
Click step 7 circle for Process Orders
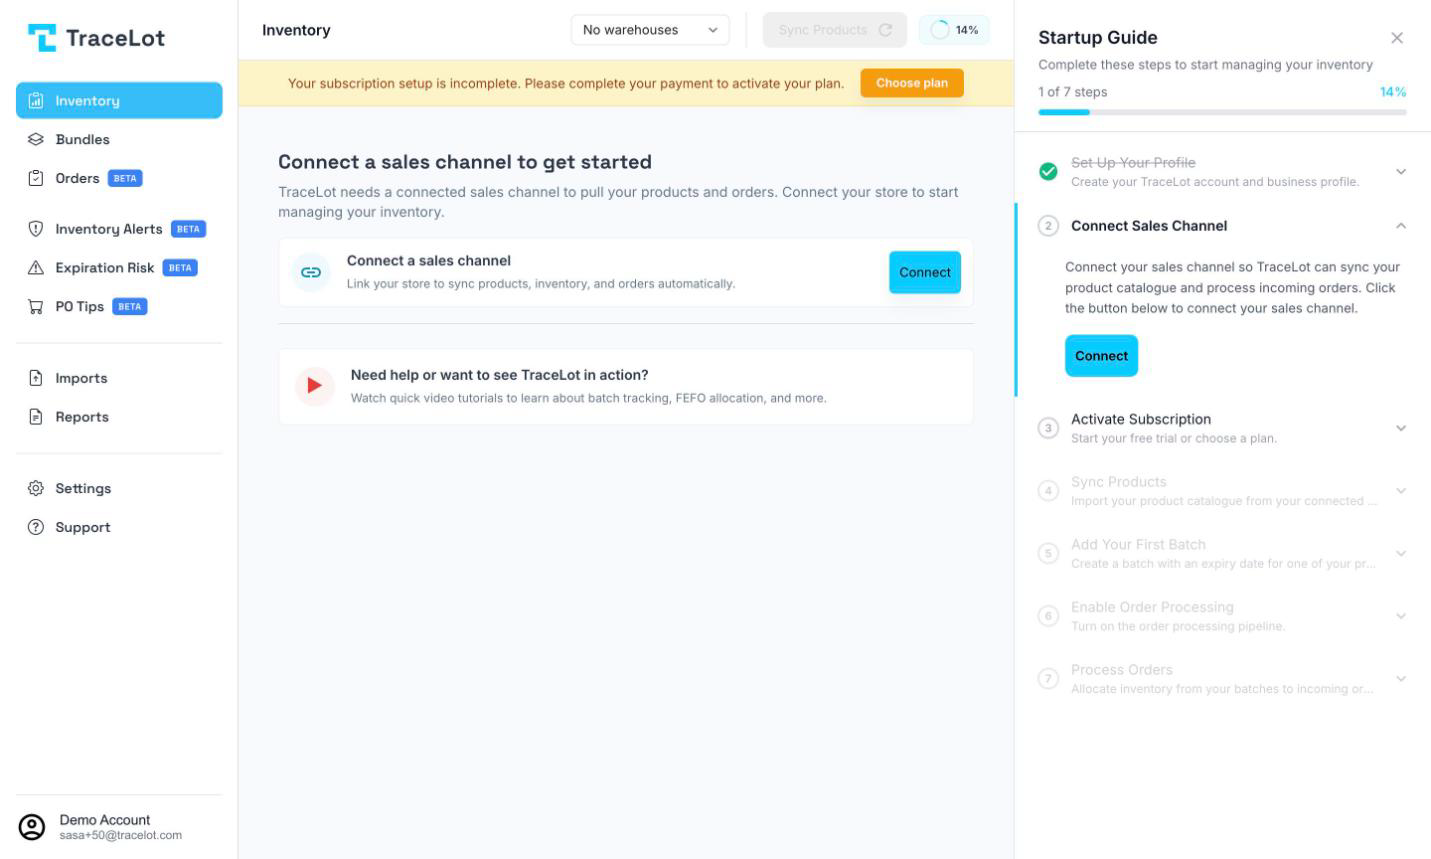1048,678
